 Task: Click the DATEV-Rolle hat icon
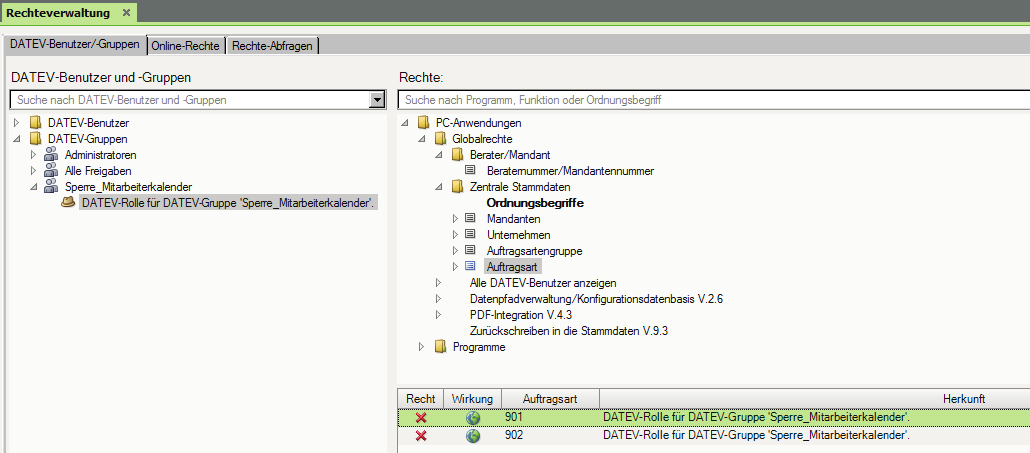click(68, 203)
